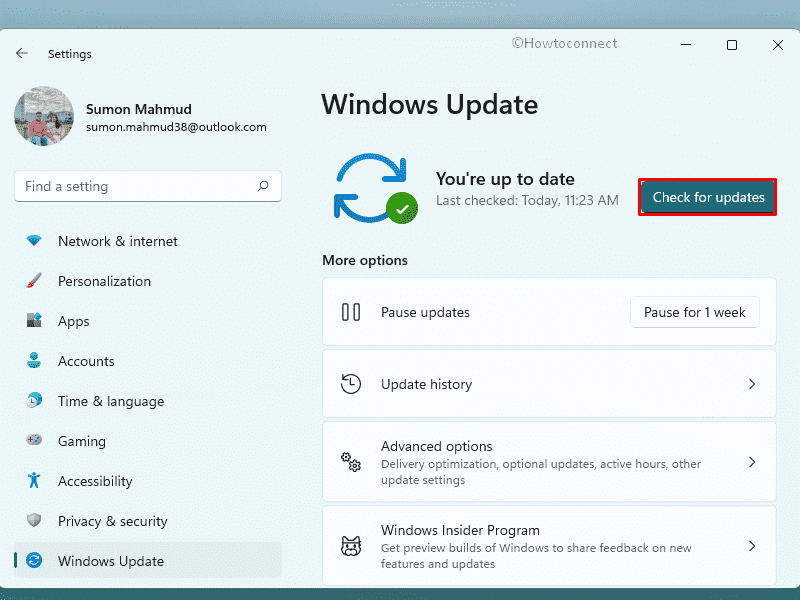Click the Pause updates label
The image size is (800, 600).
click(425, 312)
